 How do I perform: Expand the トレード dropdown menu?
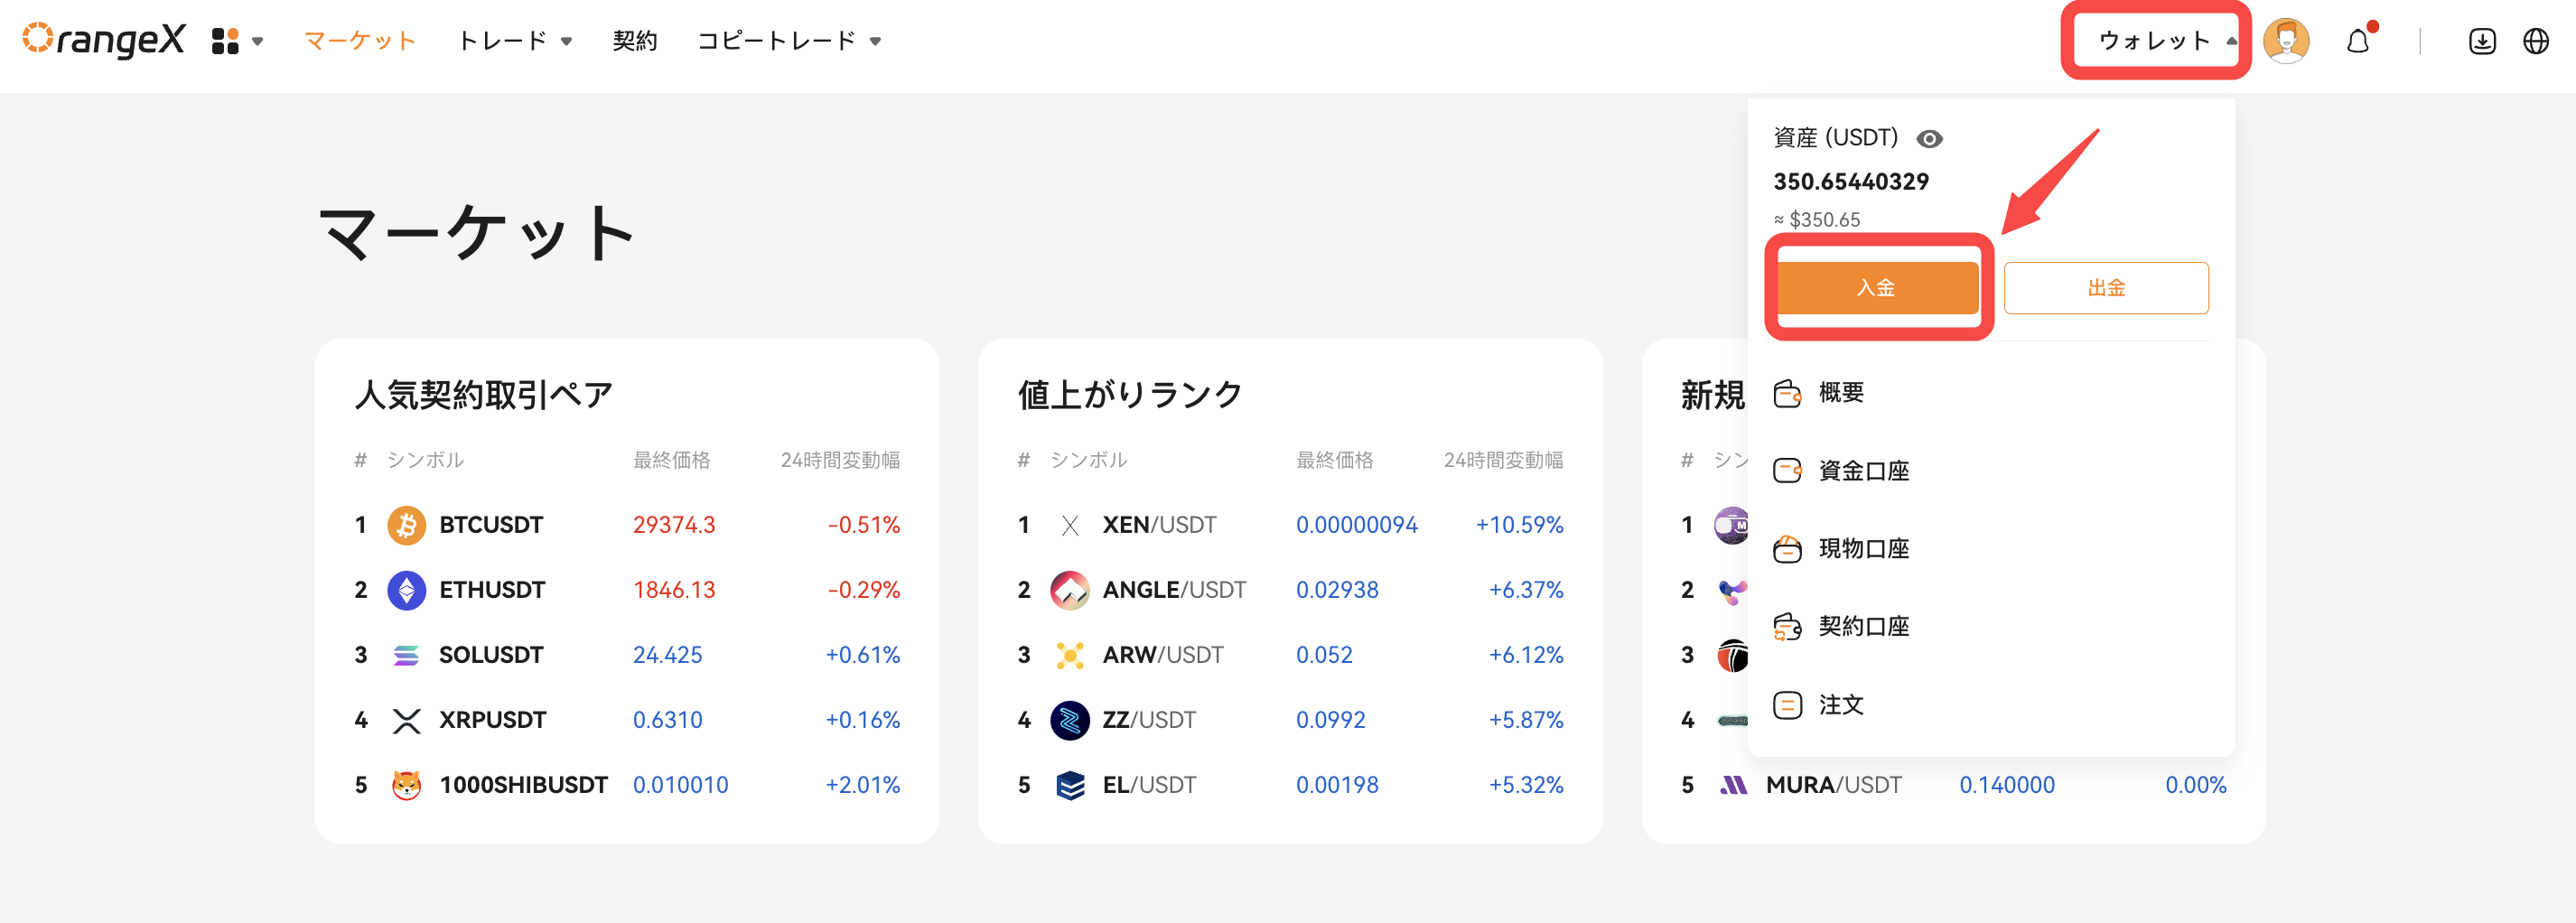click(x=515, y=41)
